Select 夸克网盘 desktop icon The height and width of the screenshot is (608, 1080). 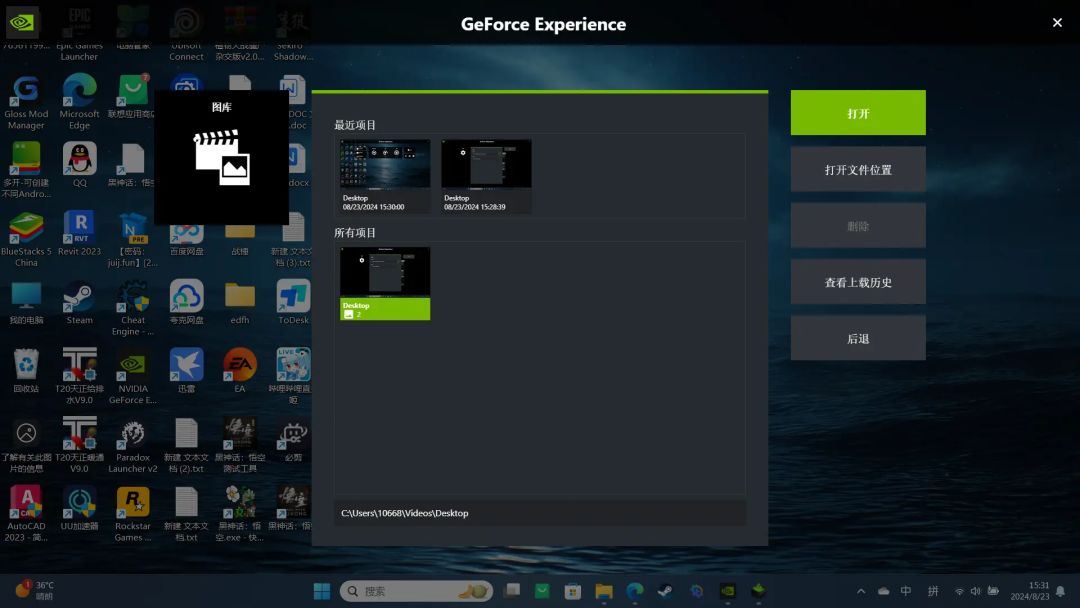click(x=187, y=302)
